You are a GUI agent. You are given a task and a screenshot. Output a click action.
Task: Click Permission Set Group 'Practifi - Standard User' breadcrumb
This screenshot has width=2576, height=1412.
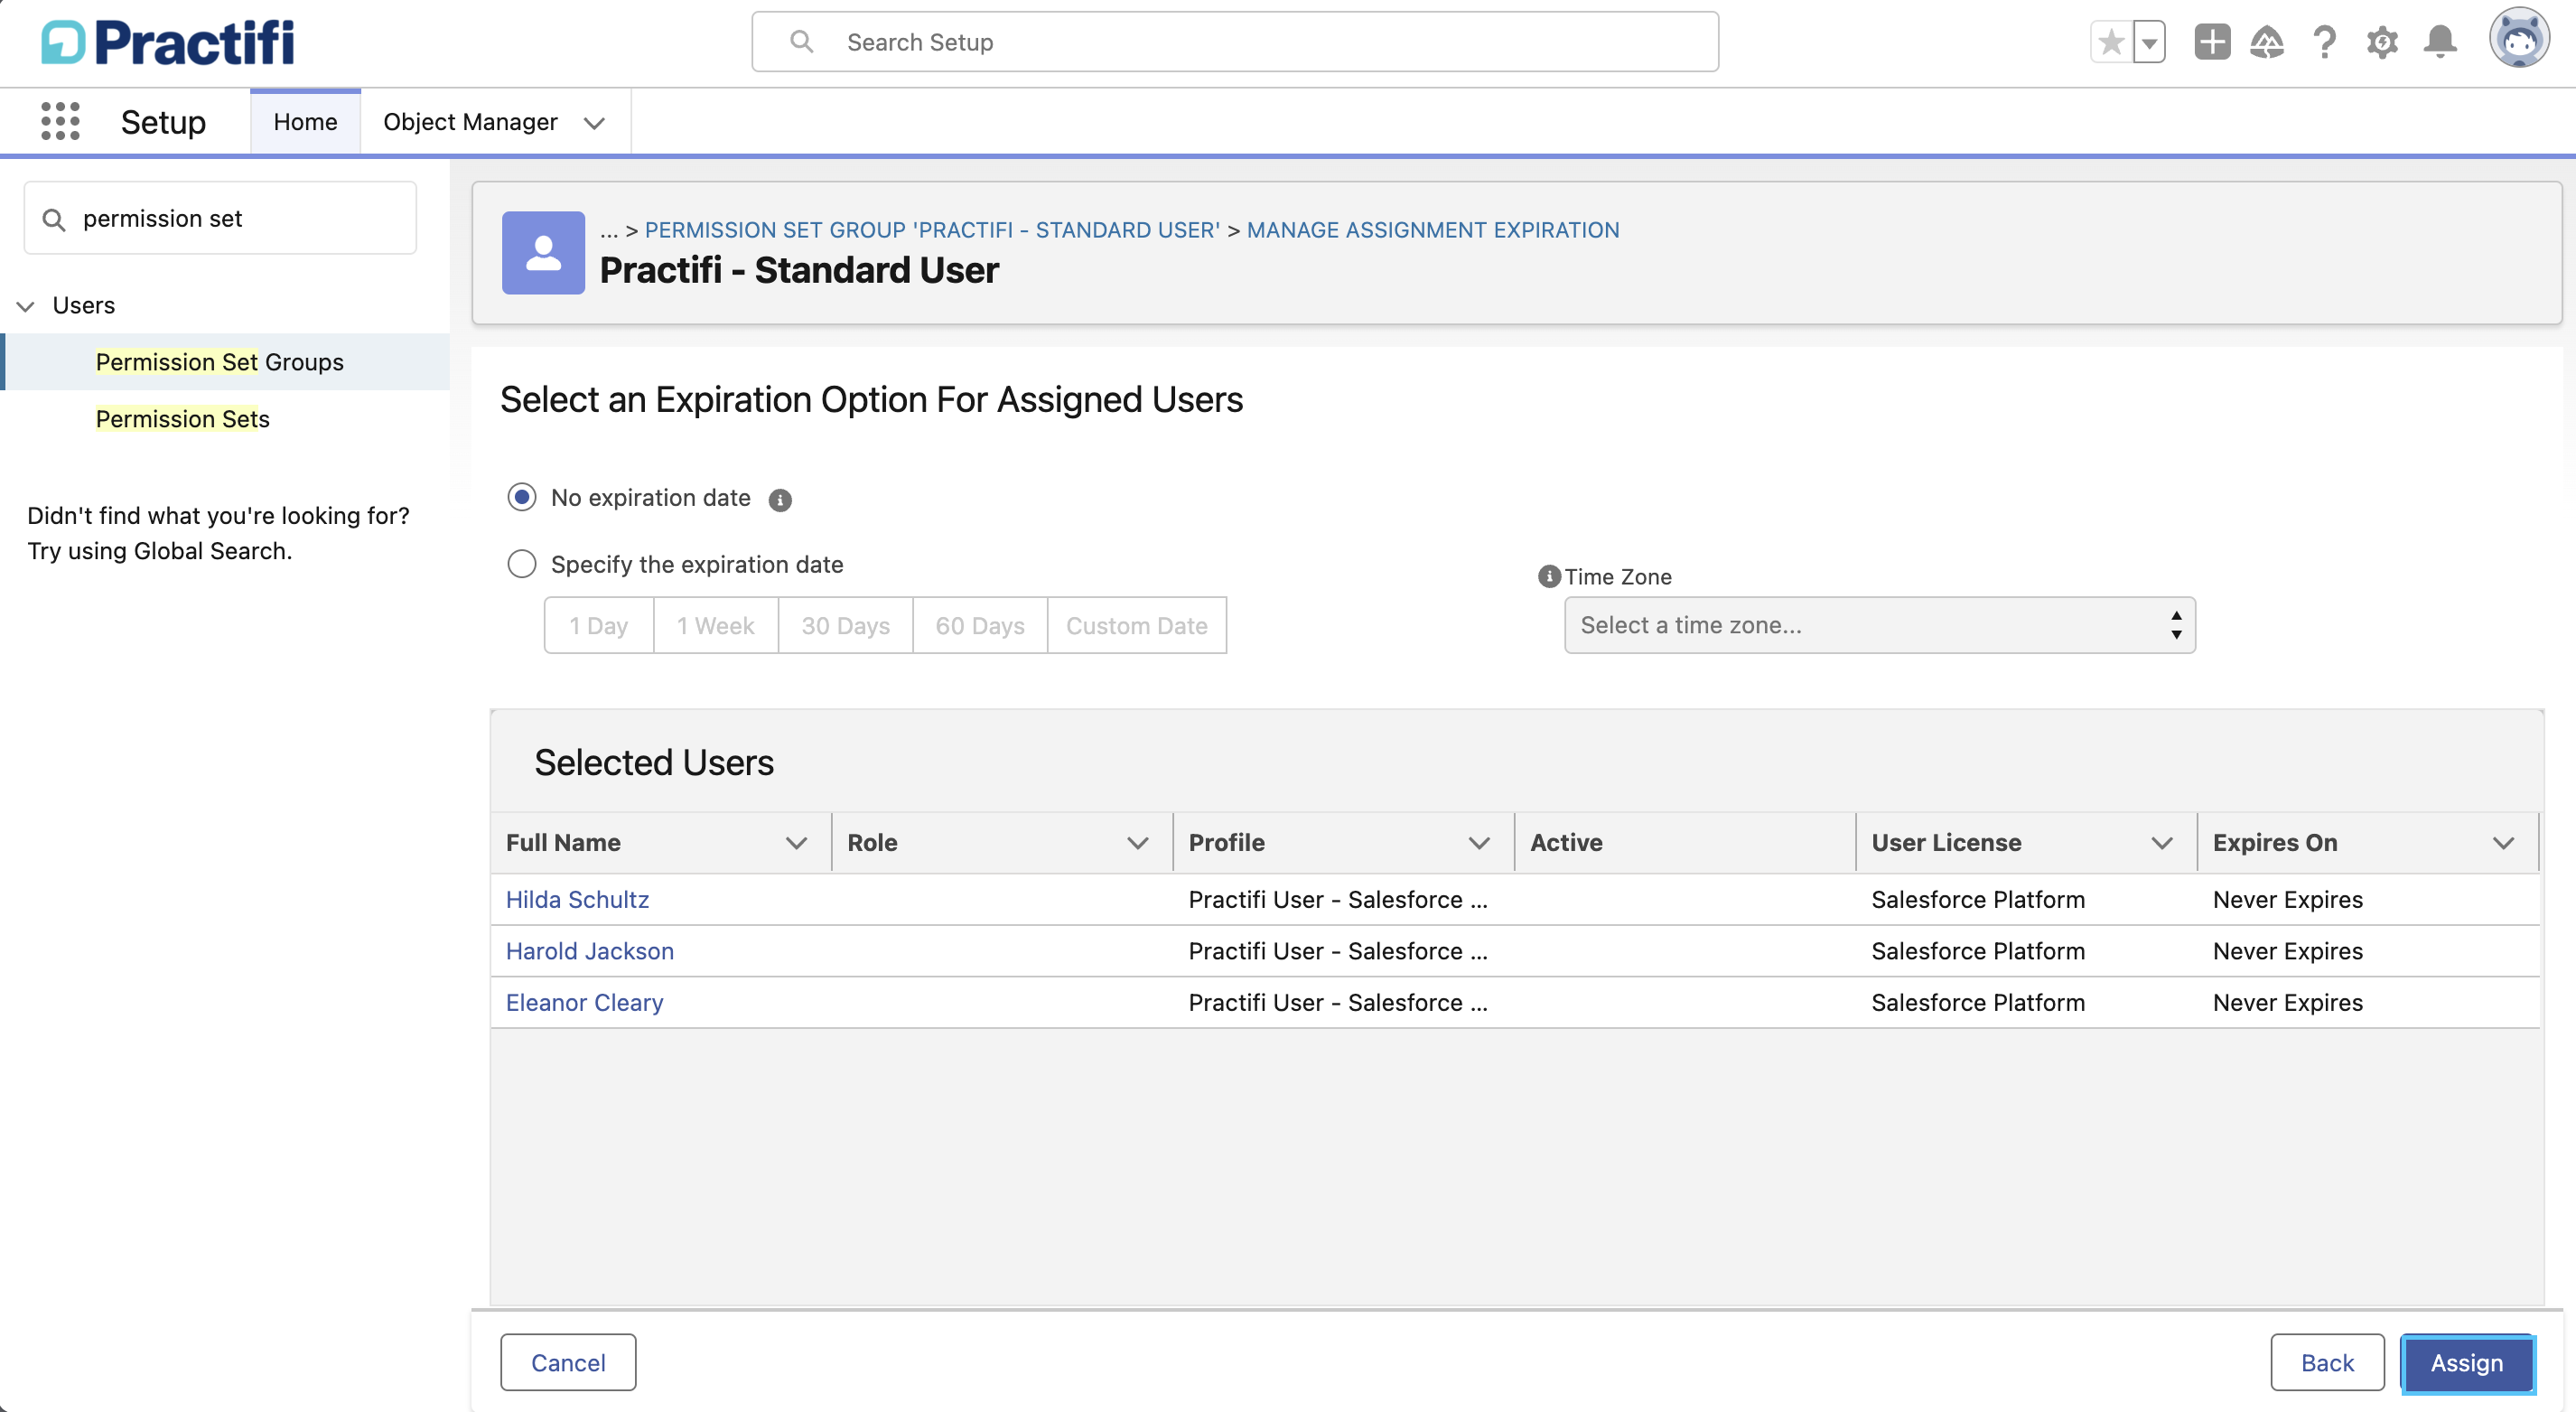pyautogui.click(x=932, y=230)
